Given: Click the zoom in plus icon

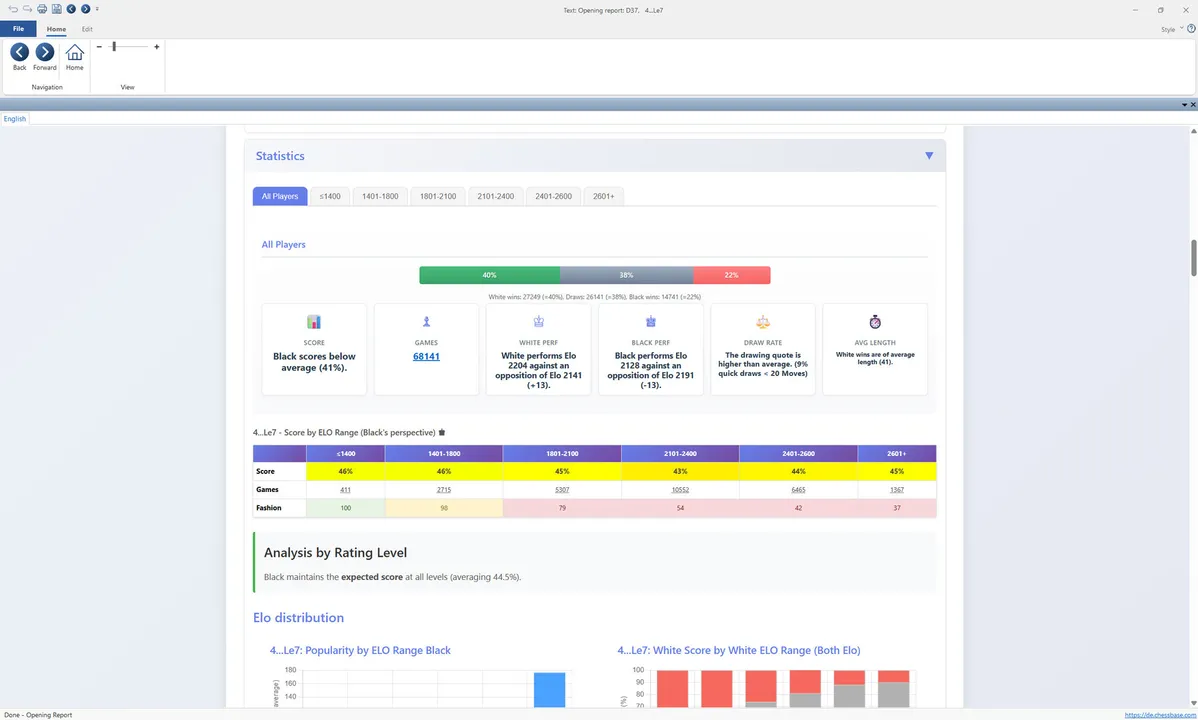Looking at the screenshot, I should 157,47.
